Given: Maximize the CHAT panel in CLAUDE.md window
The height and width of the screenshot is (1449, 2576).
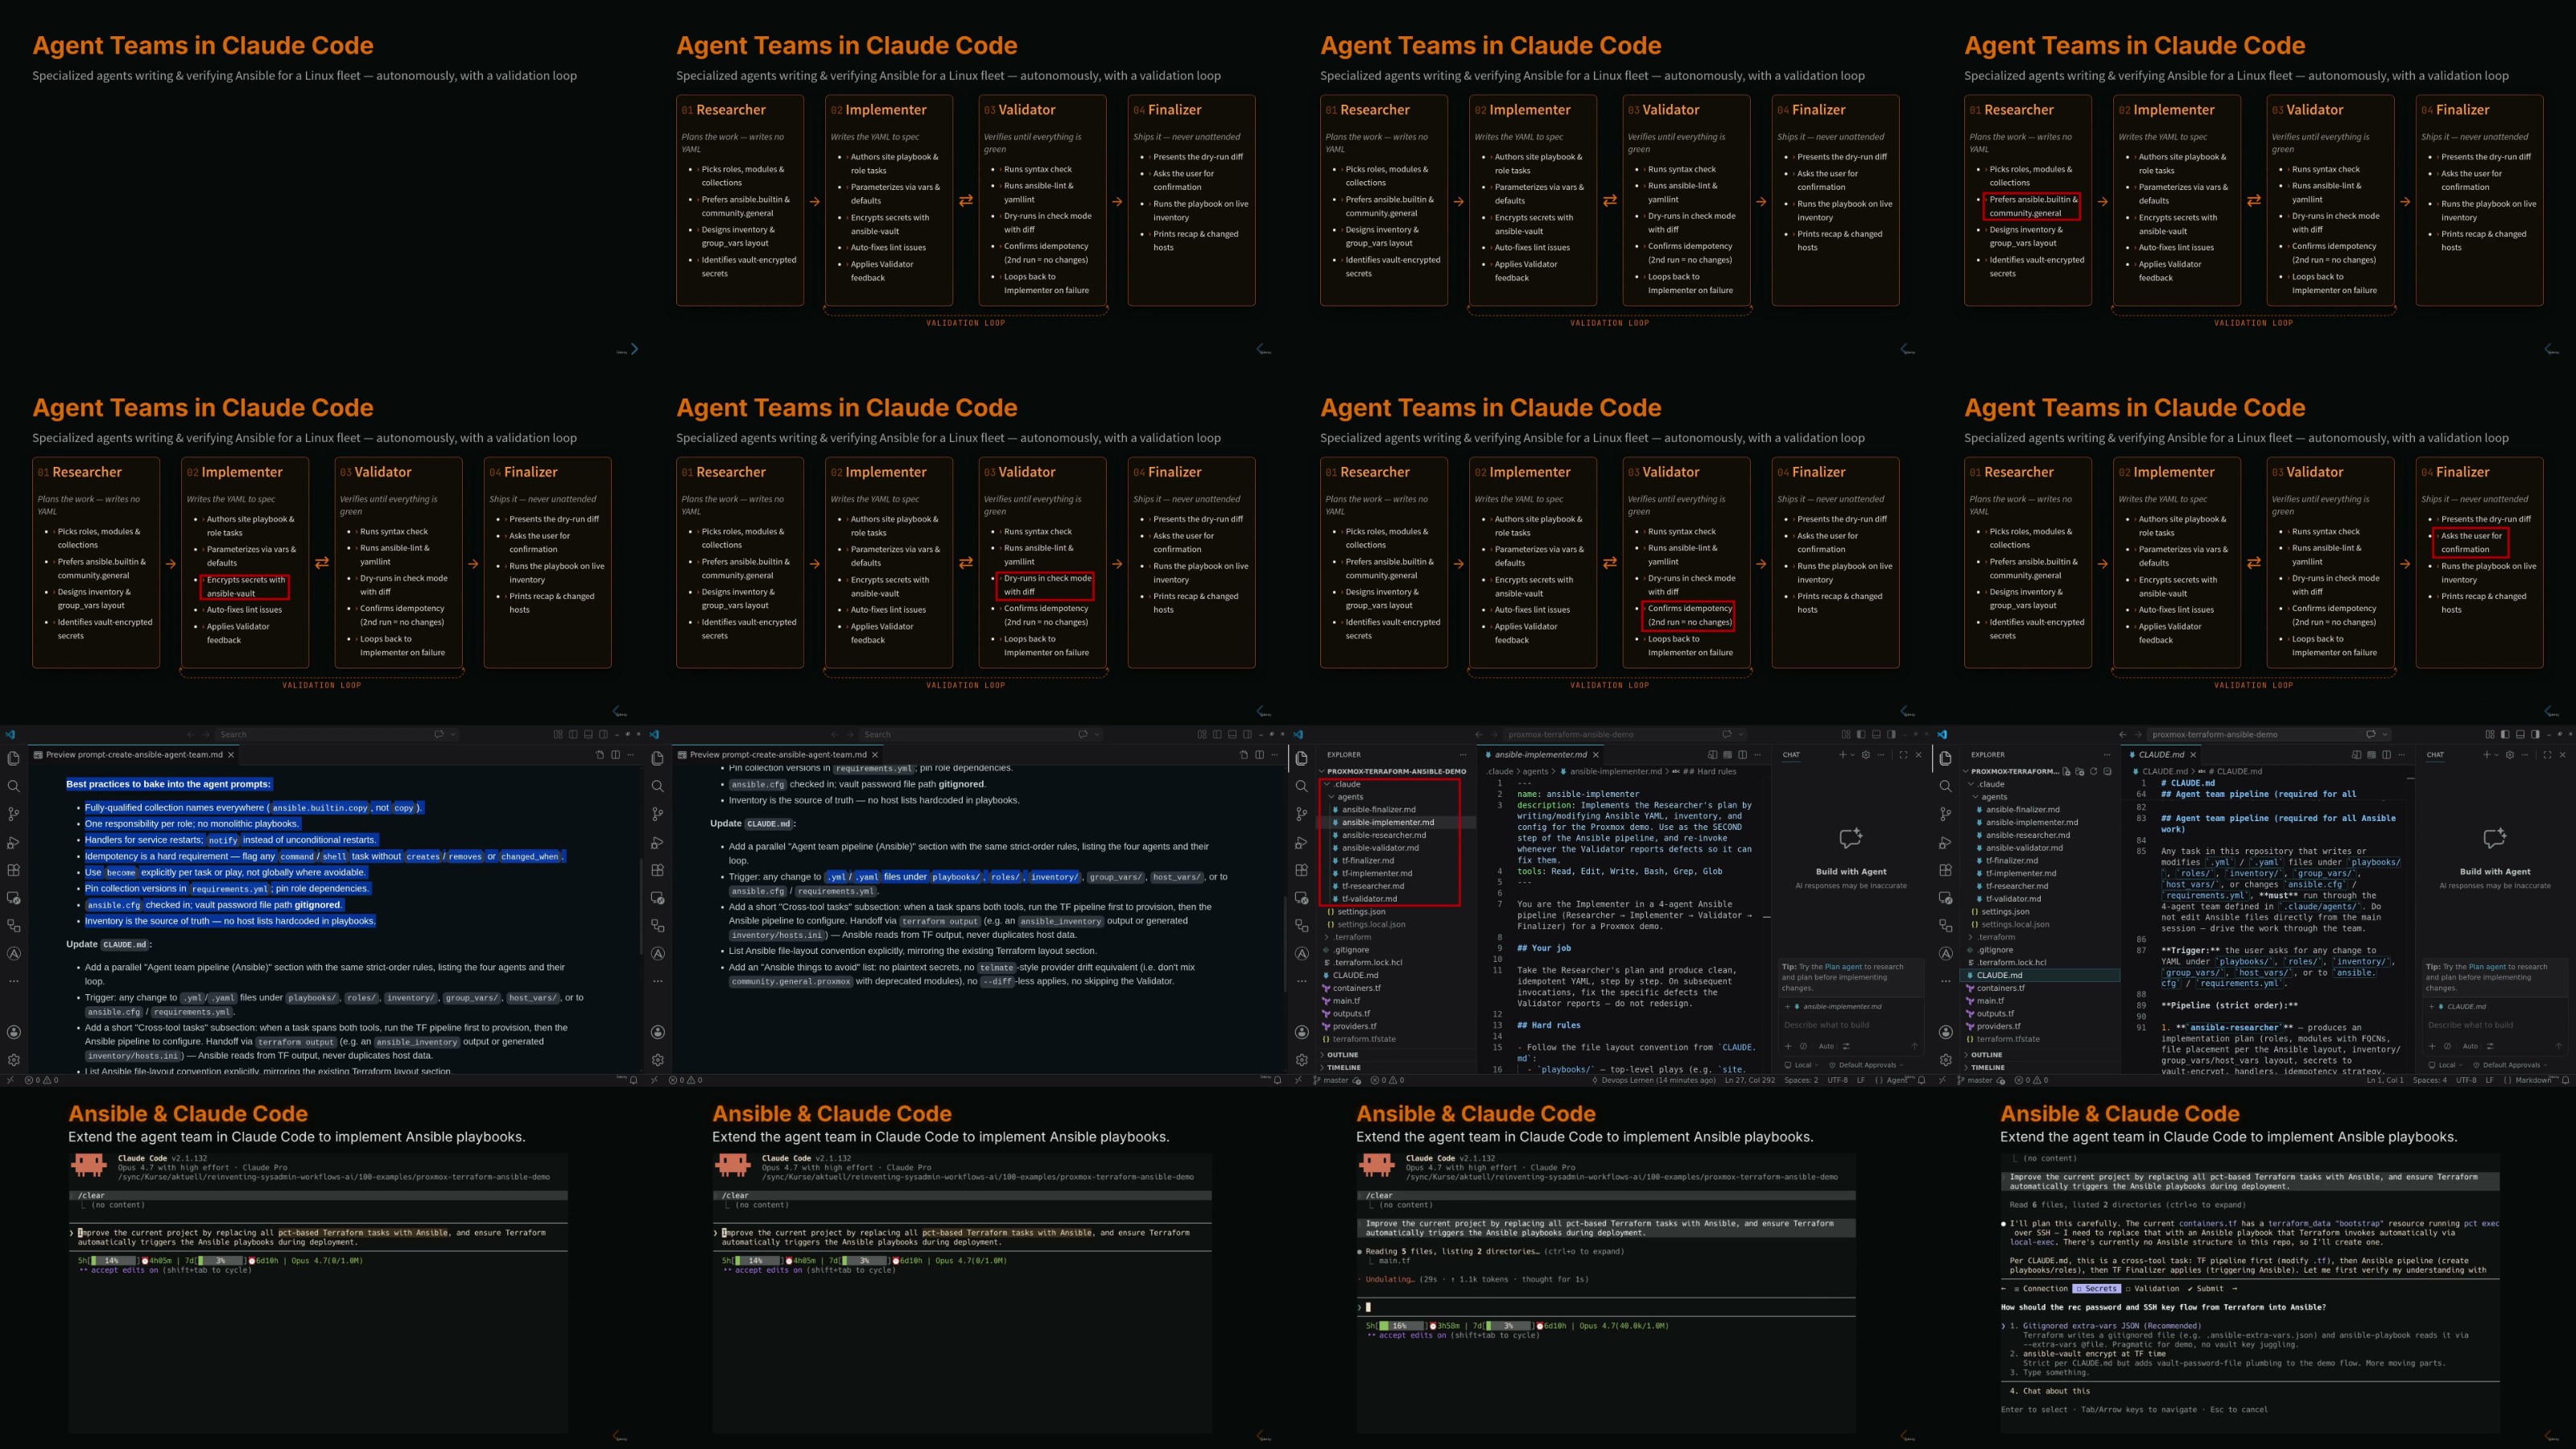Looking at the screenshot, I should coord(2546,755).
